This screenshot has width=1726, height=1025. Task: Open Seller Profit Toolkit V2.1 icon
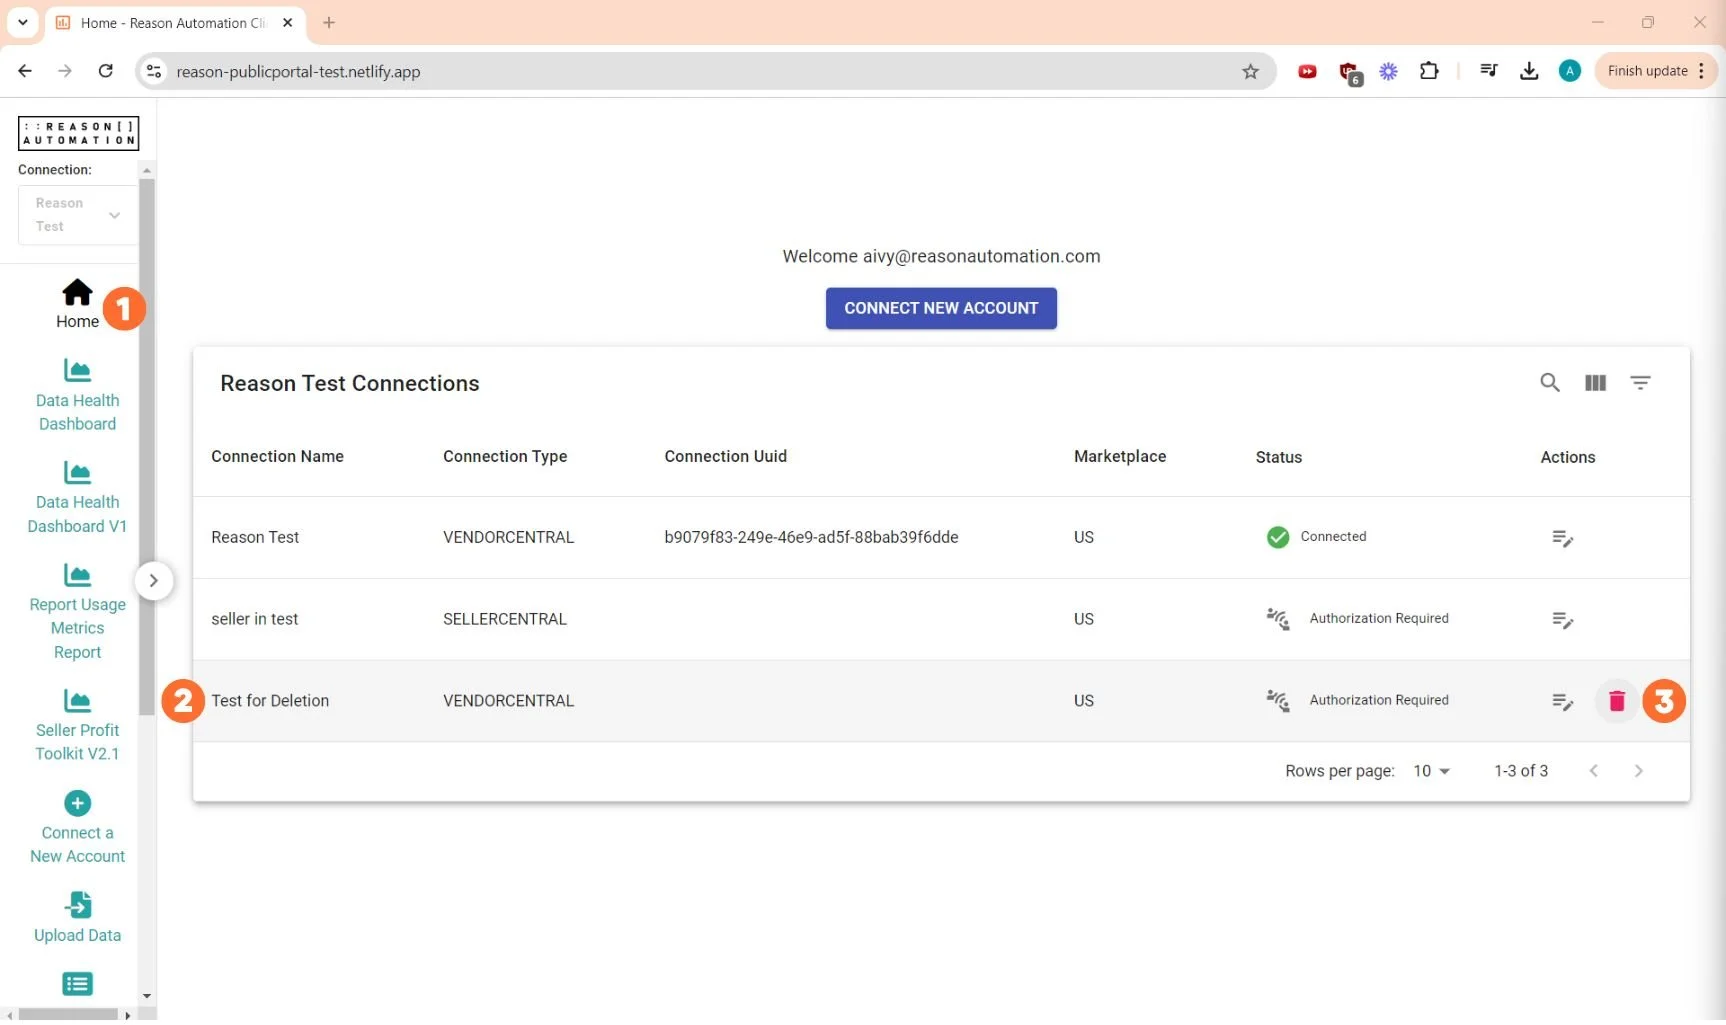[x=77, y=701]
